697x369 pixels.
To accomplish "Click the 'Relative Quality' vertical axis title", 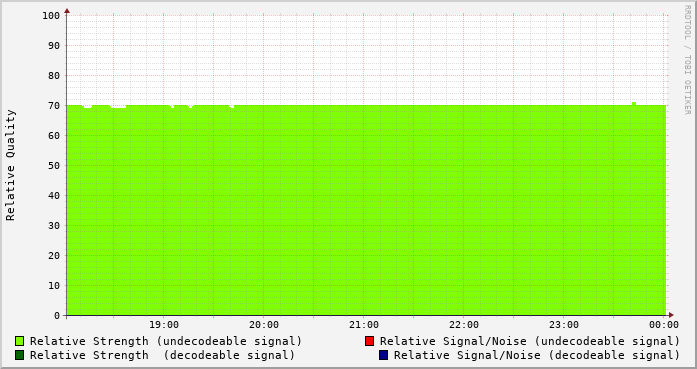I will 10,165.
